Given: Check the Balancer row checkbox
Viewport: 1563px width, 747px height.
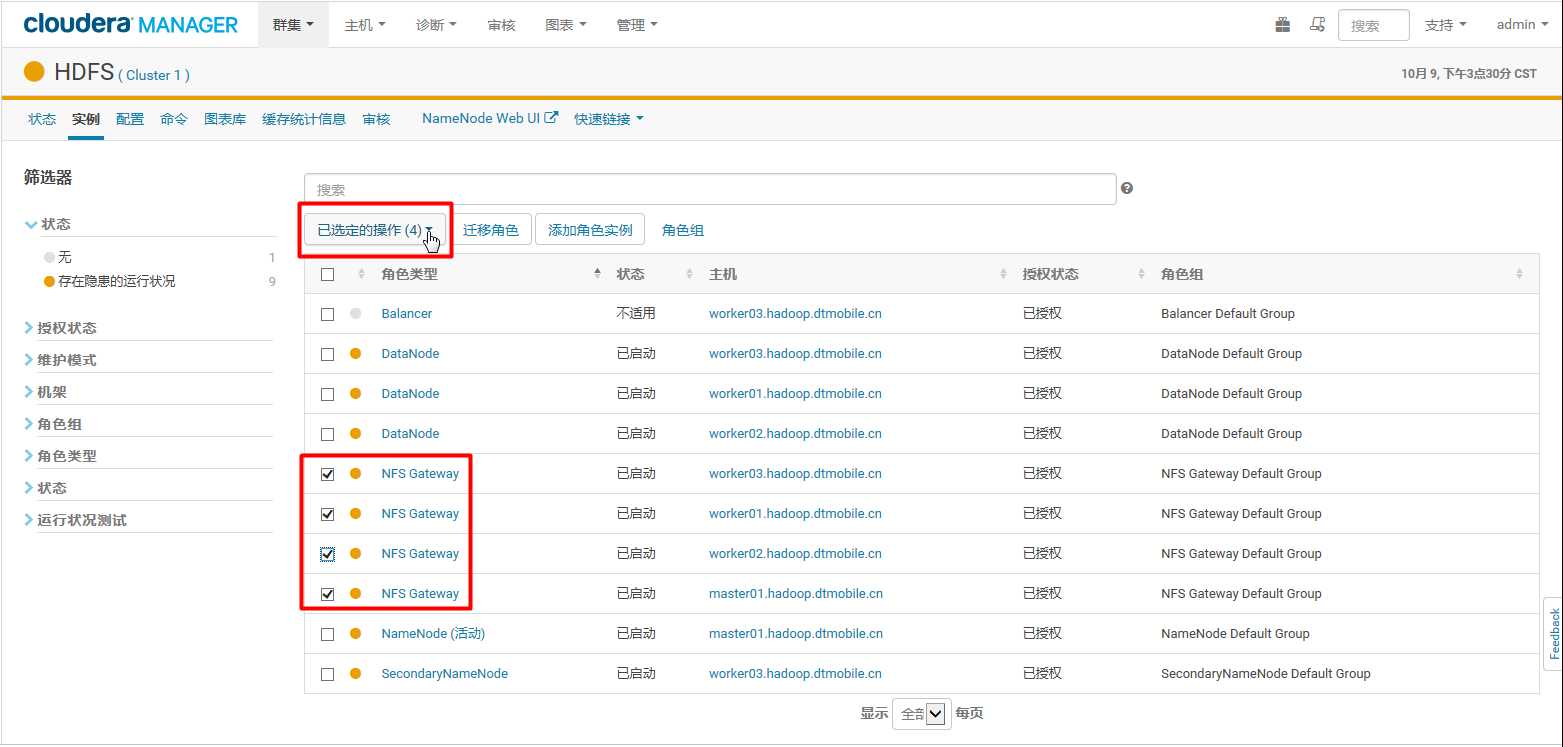Looking at the screenshot, I should (327, 314).
